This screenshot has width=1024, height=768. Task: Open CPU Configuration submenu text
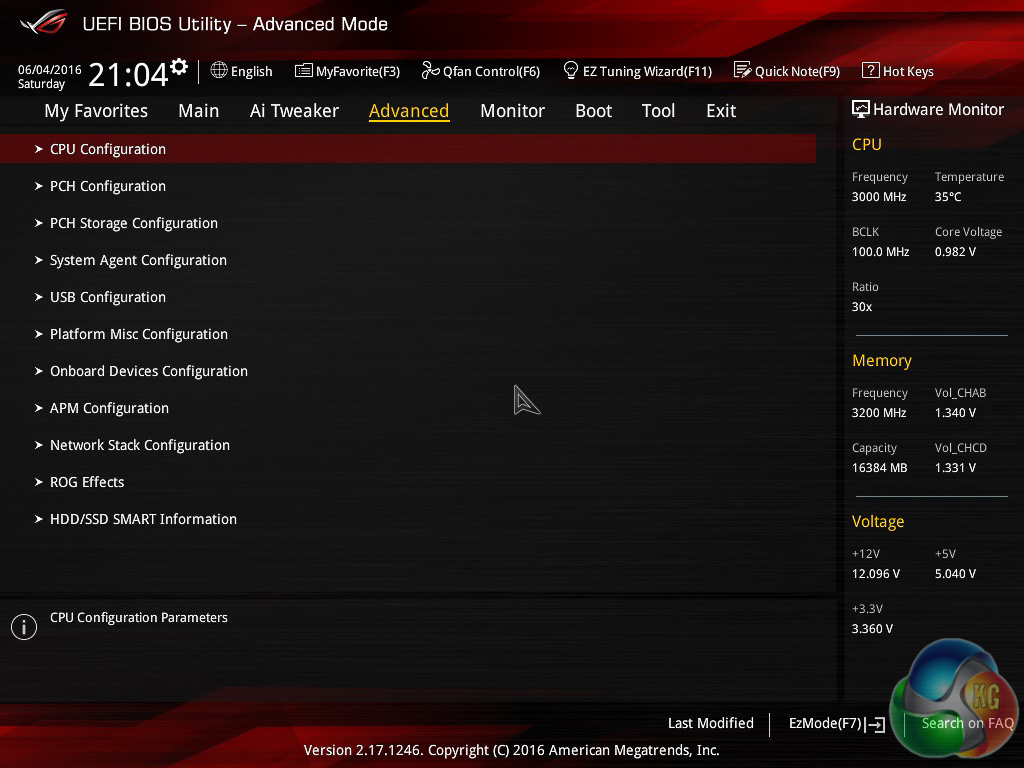[x=108, y=150]
